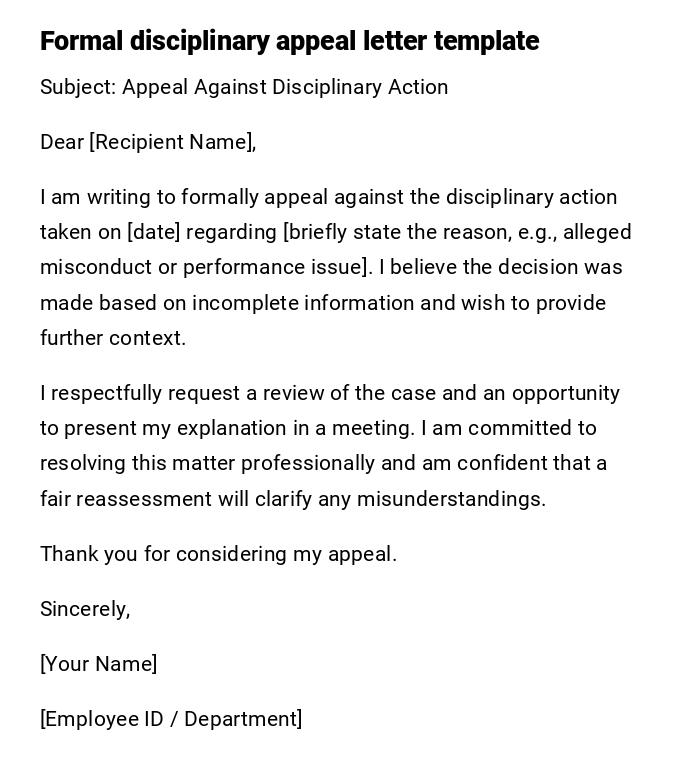Click the text "I am writing to formally appeal"
The height and width of the screenshot is (782, 700).
[x=184, y=197]
